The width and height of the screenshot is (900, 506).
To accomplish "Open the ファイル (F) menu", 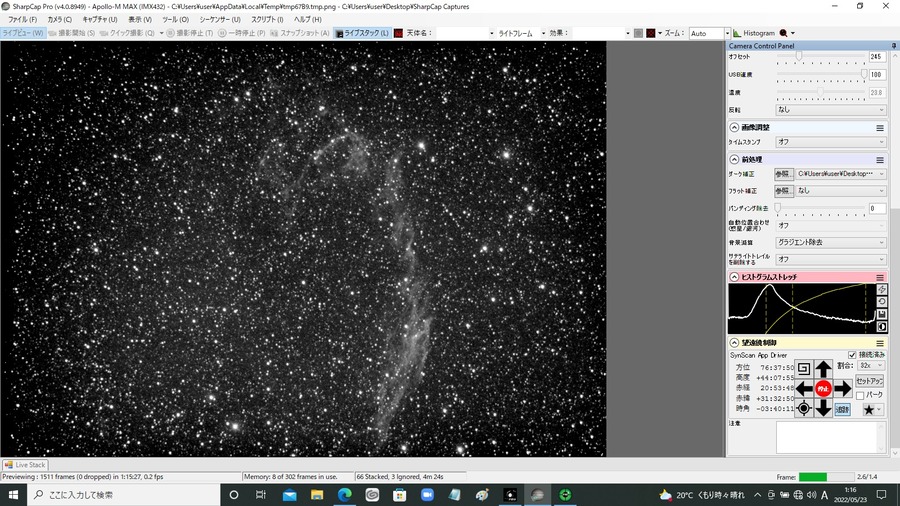I will (22, 20).
